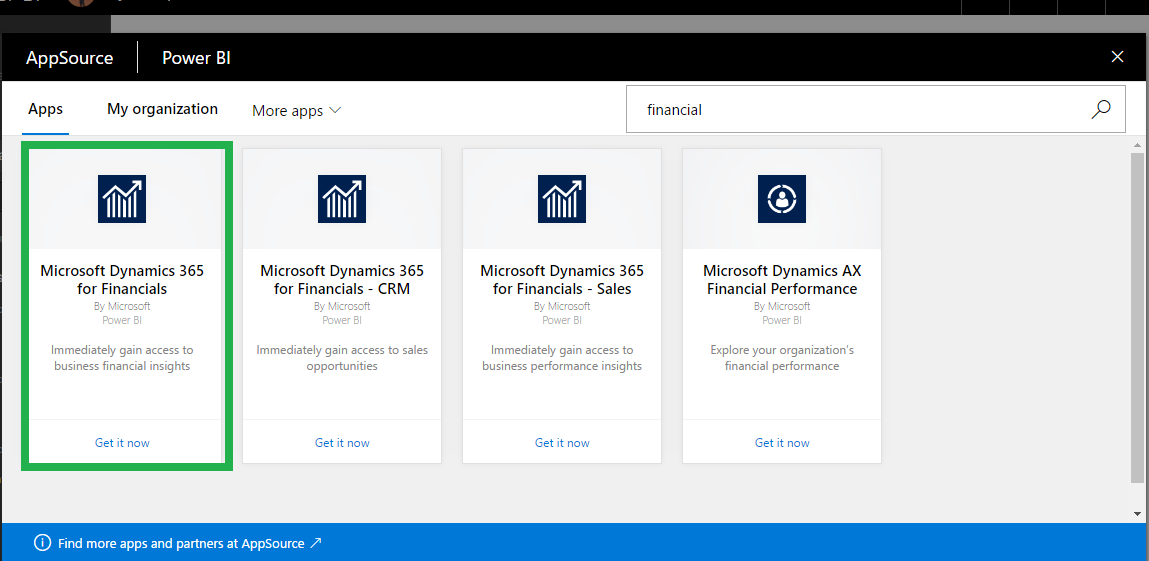The height and width of the screenshot is (561, 1149).
Task: Click 'Explore your organization's financial performance' description
Action: (x=782, y=357)
